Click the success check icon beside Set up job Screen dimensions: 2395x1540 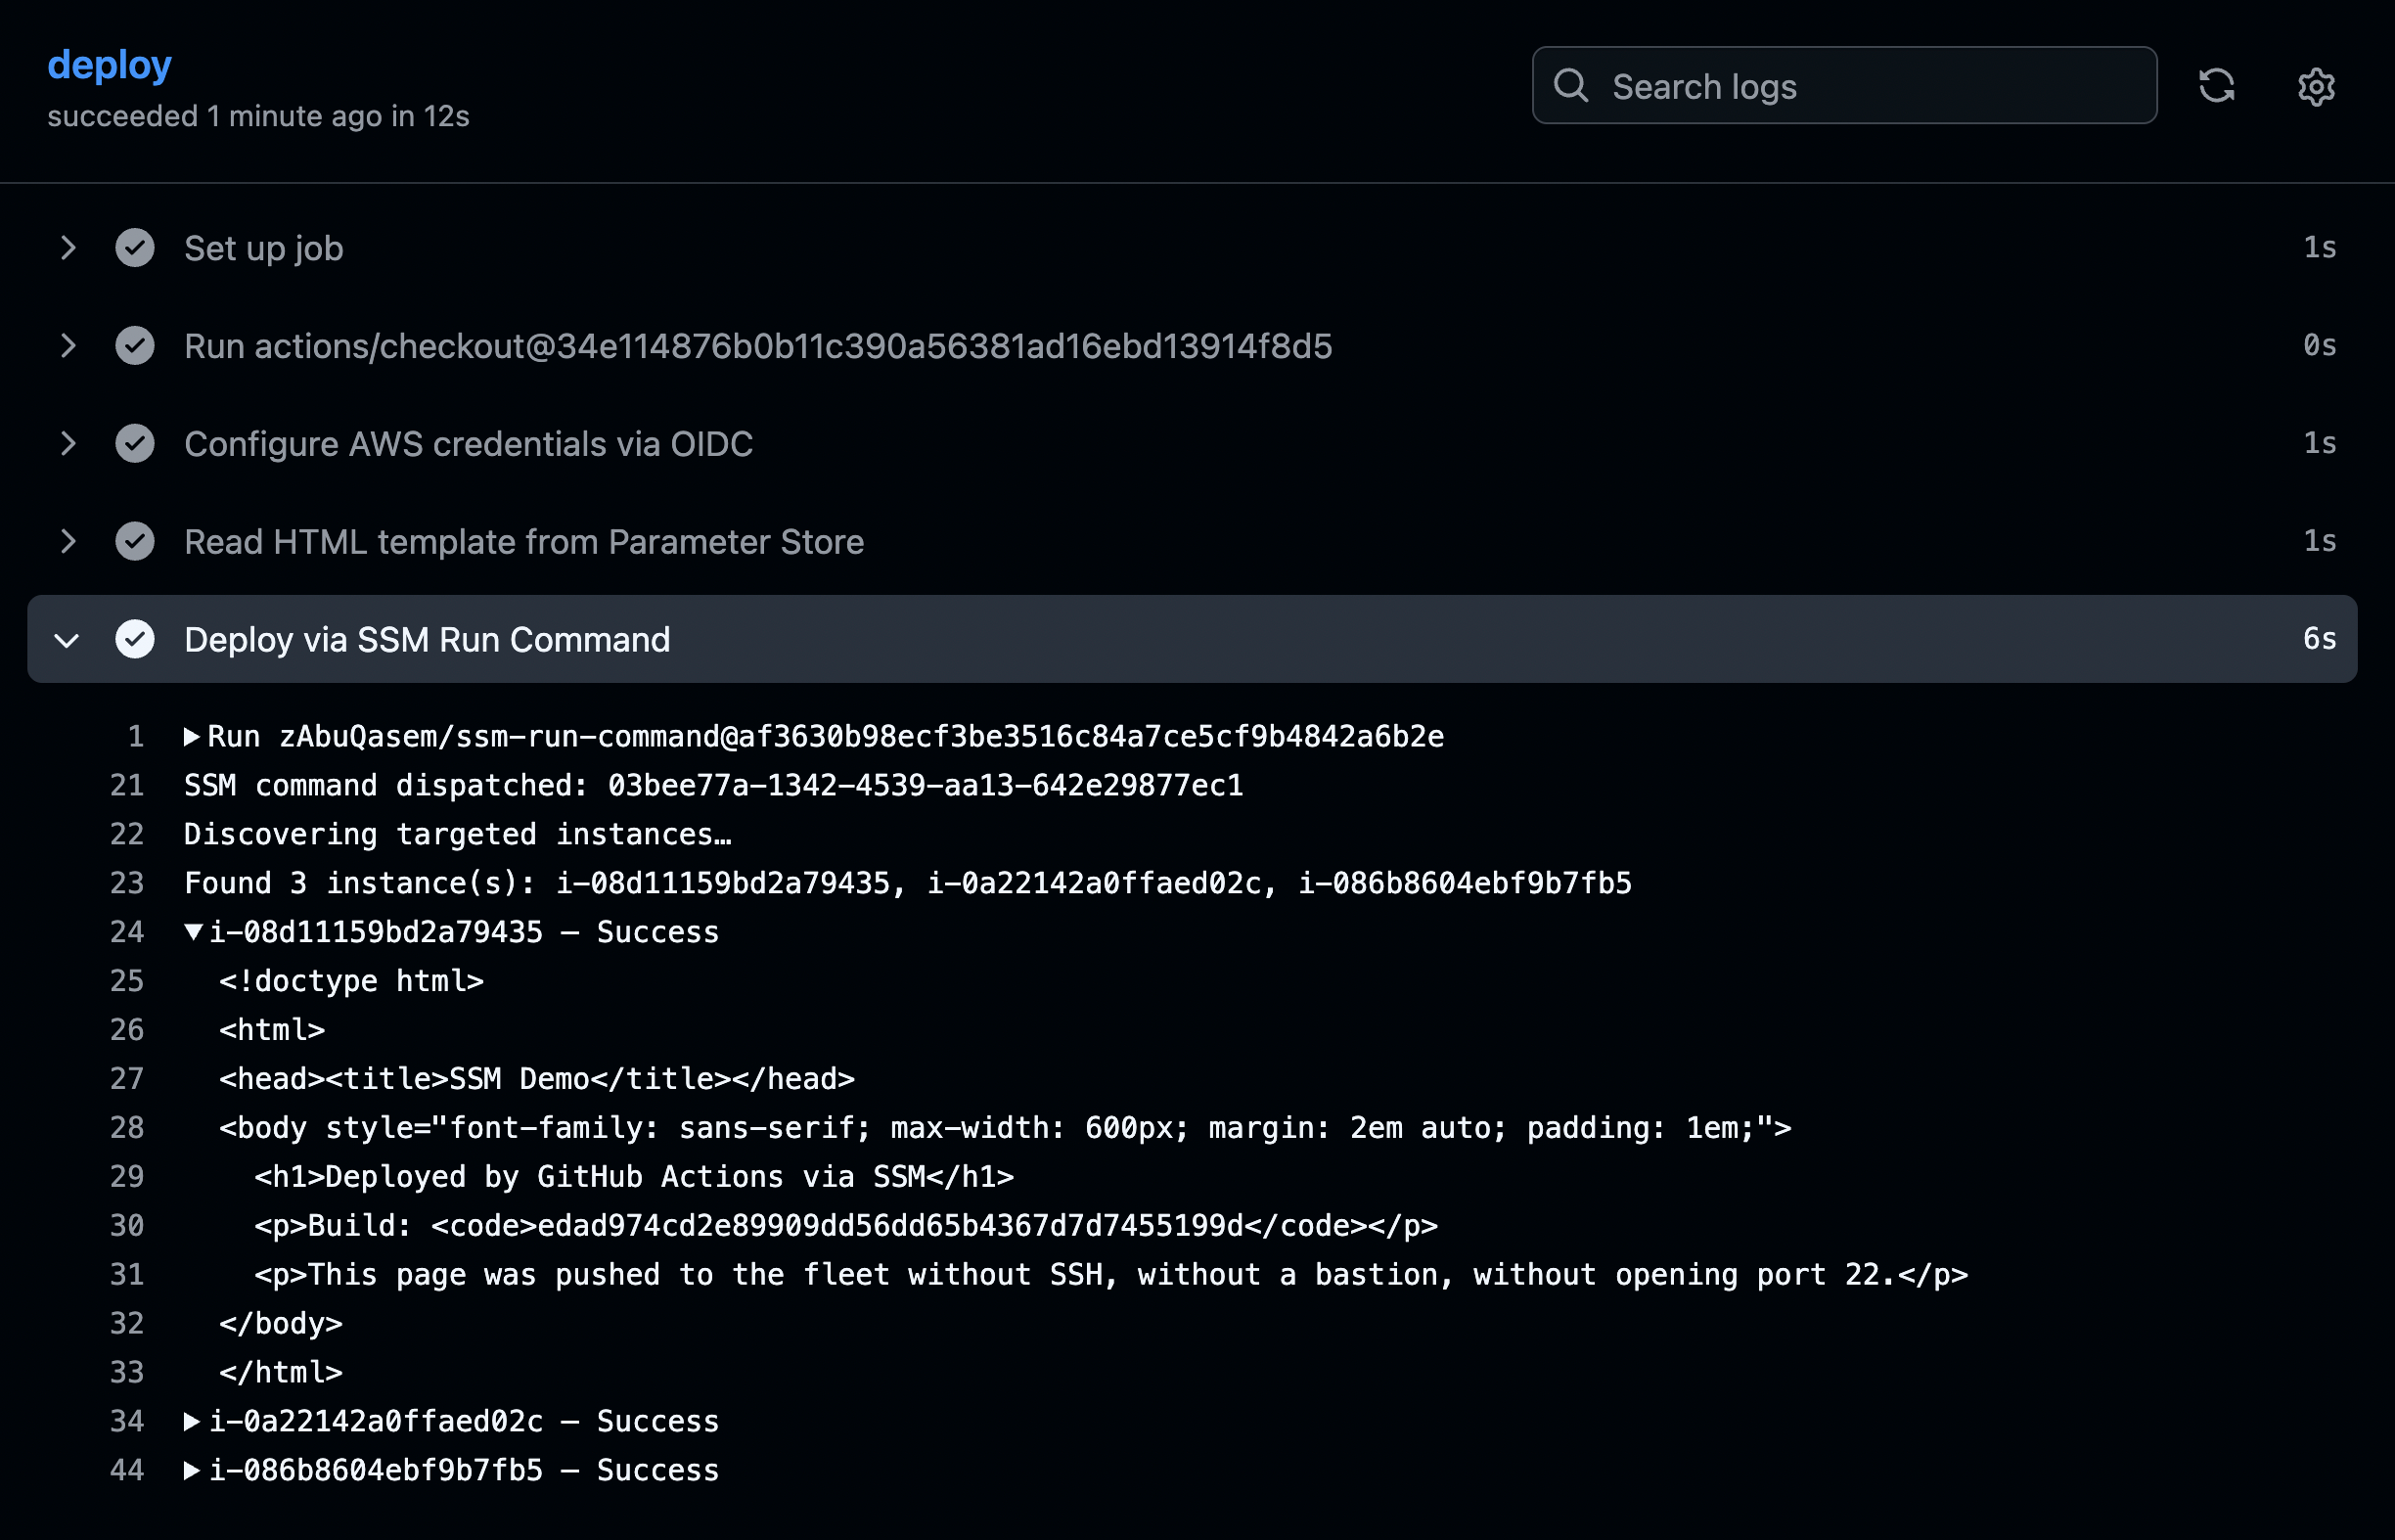pos(135,248)
